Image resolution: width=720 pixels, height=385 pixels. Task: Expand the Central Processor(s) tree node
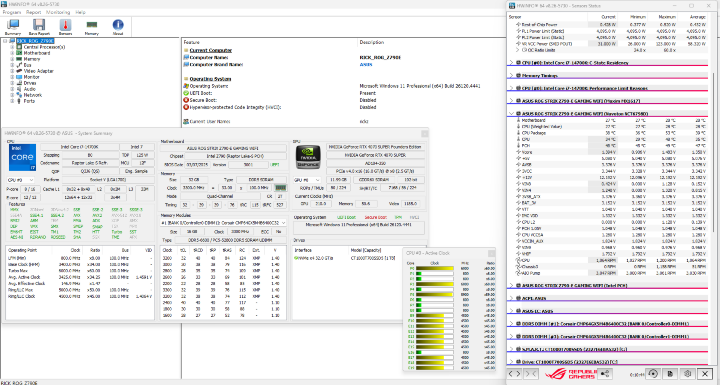click(x=12, y=47)
